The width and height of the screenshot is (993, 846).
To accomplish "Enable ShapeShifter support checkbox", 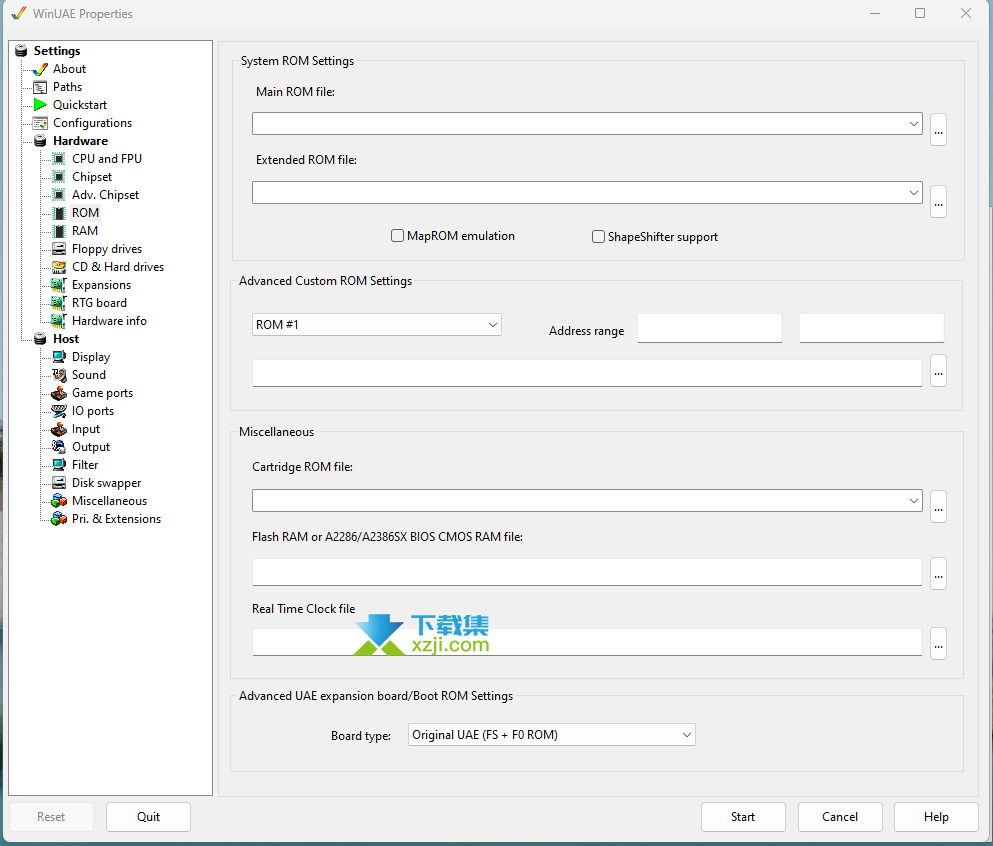I will tap(598, 237).
